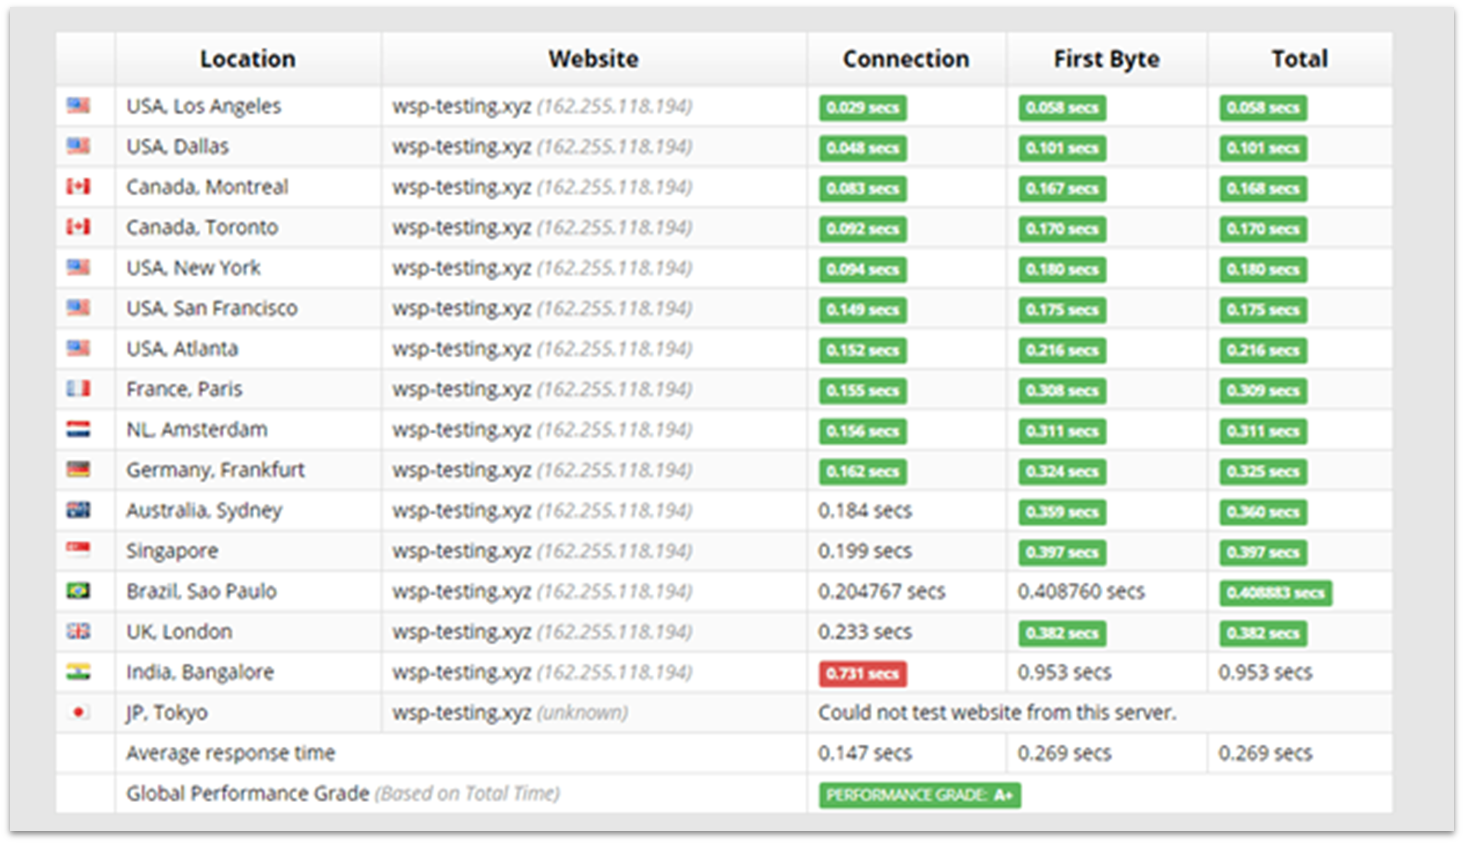Click the 0.360 secs Sydney total badge
Image resolution: width=1464 pixels, height=844 pixels.
click(x=1263, y=512)
